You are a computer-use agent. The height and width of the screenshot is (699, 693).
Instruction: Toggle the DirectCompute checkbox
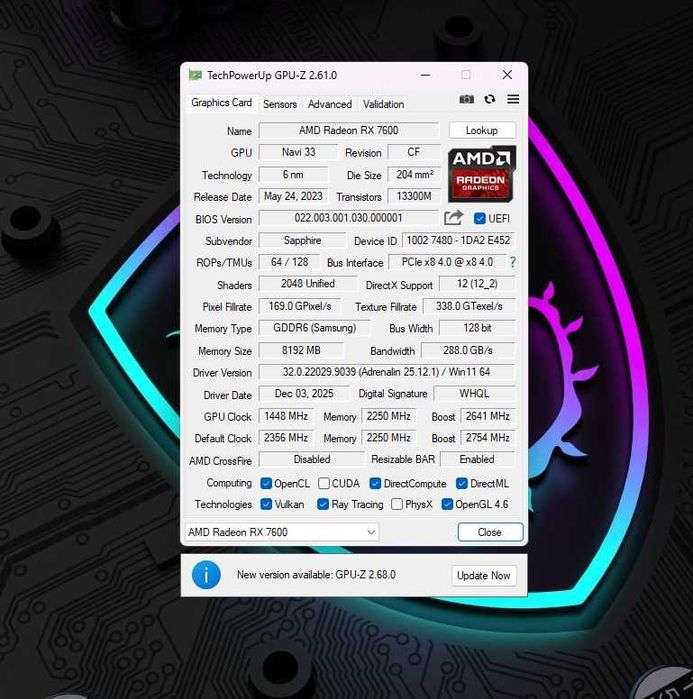point(375,483)
